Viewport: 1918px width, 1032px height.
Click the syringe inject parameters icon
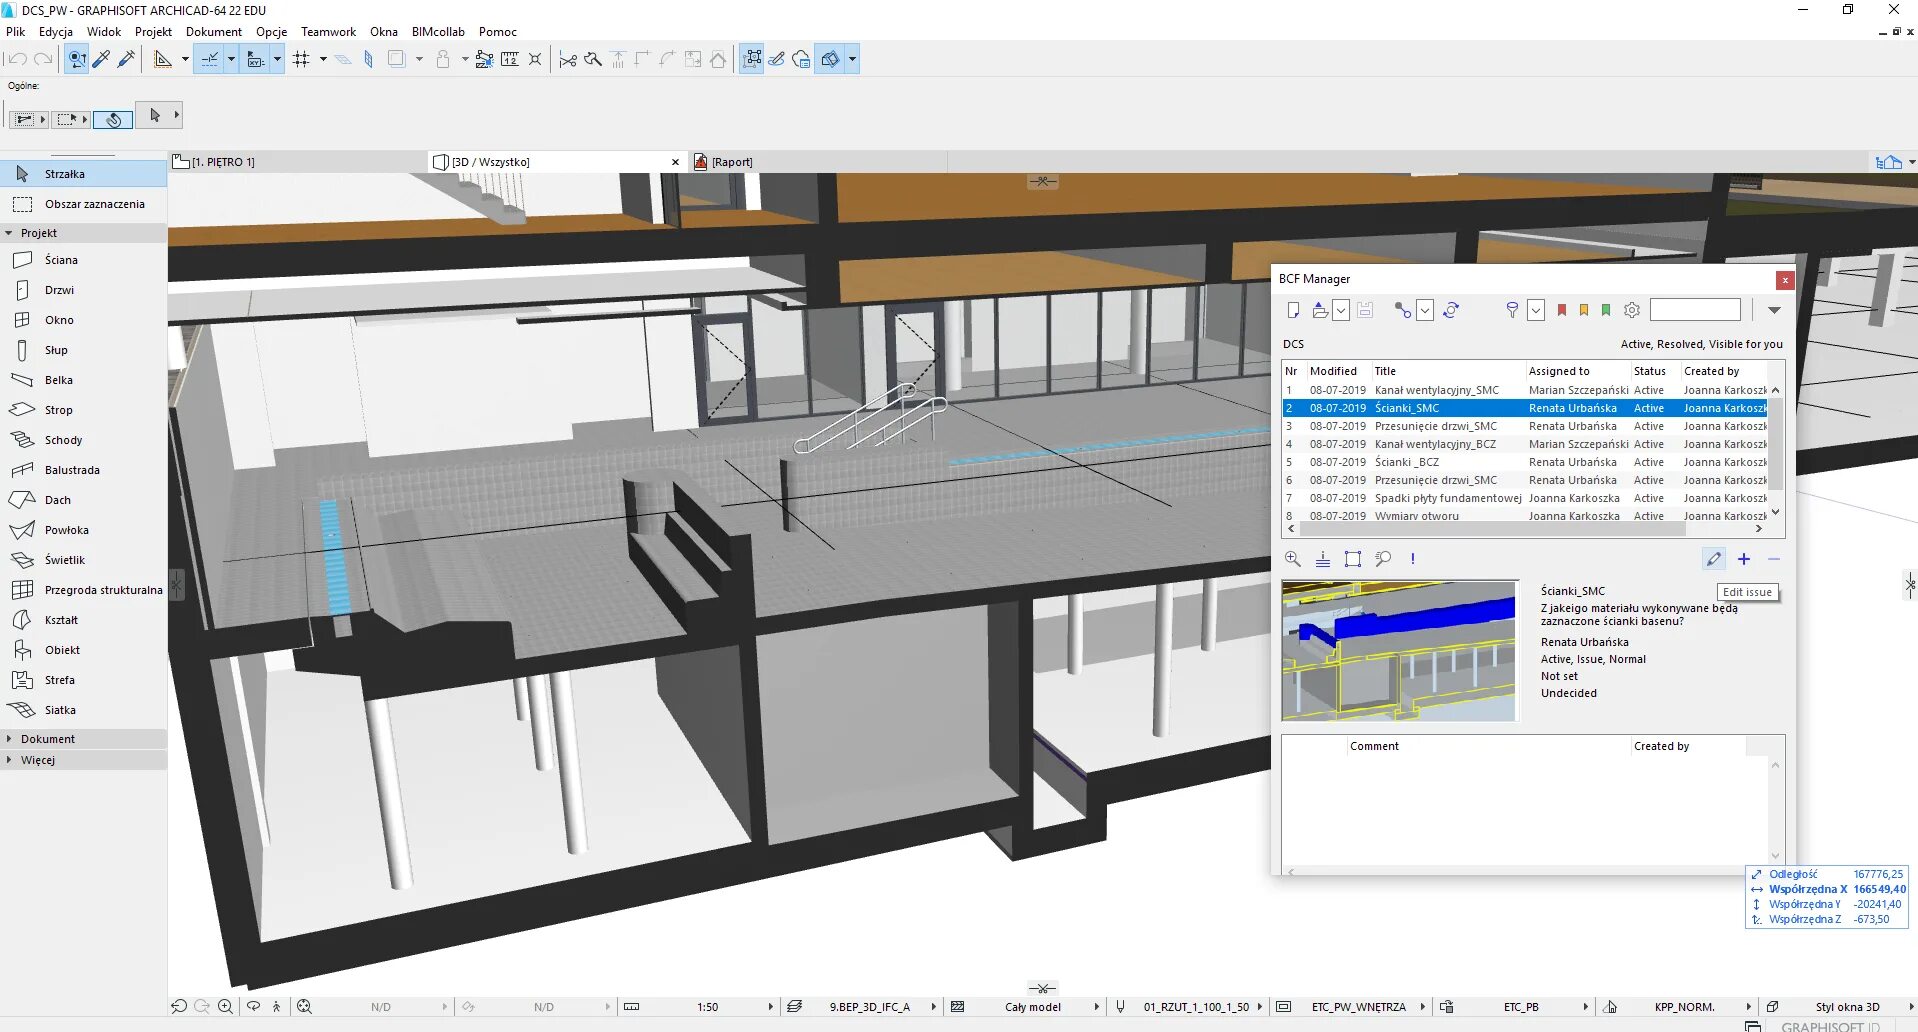pos(126,59)
